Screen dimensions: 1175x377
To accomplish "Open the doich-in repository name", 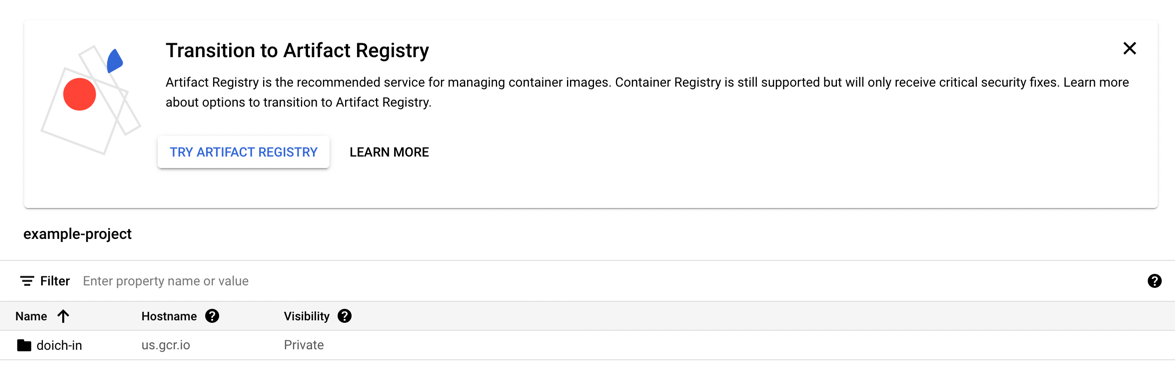I will (59, 346).
